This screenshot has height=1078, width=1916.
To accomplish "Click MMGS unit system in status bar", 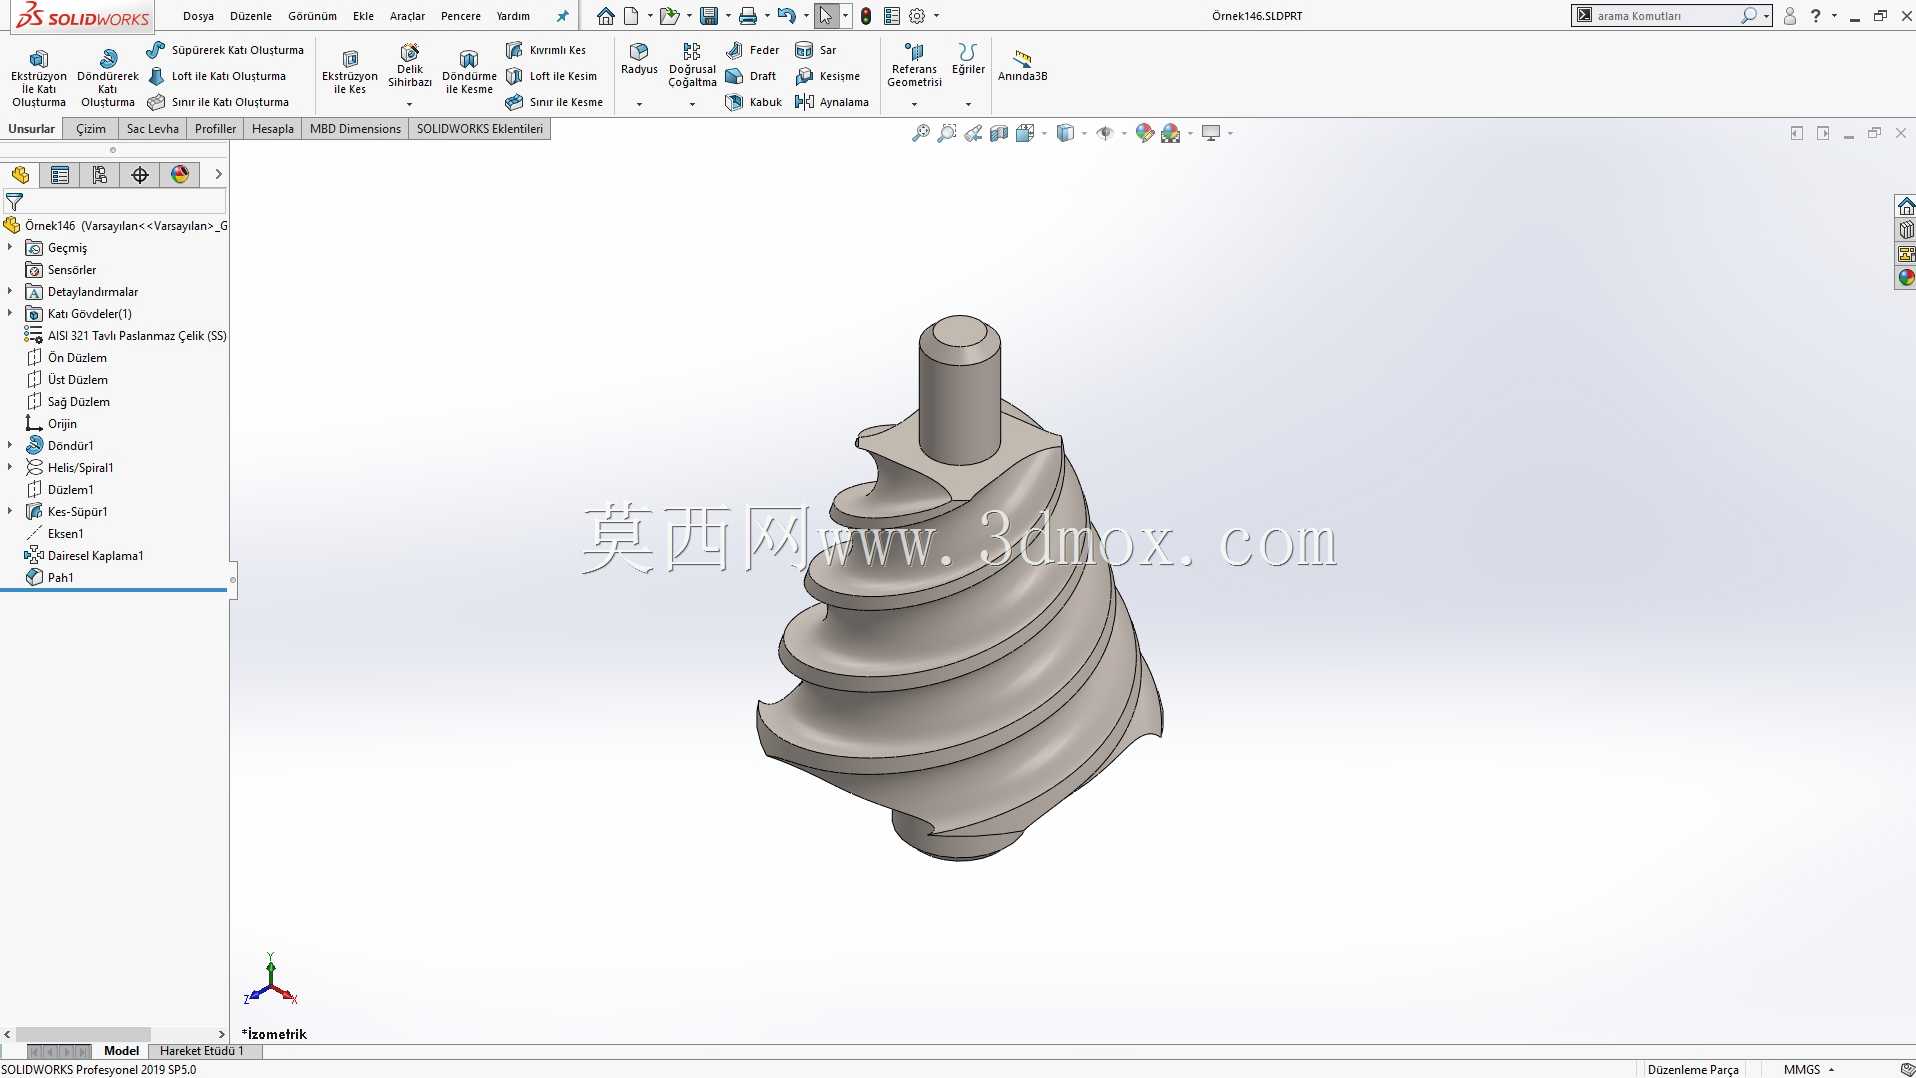I will coord(1802,1069).
